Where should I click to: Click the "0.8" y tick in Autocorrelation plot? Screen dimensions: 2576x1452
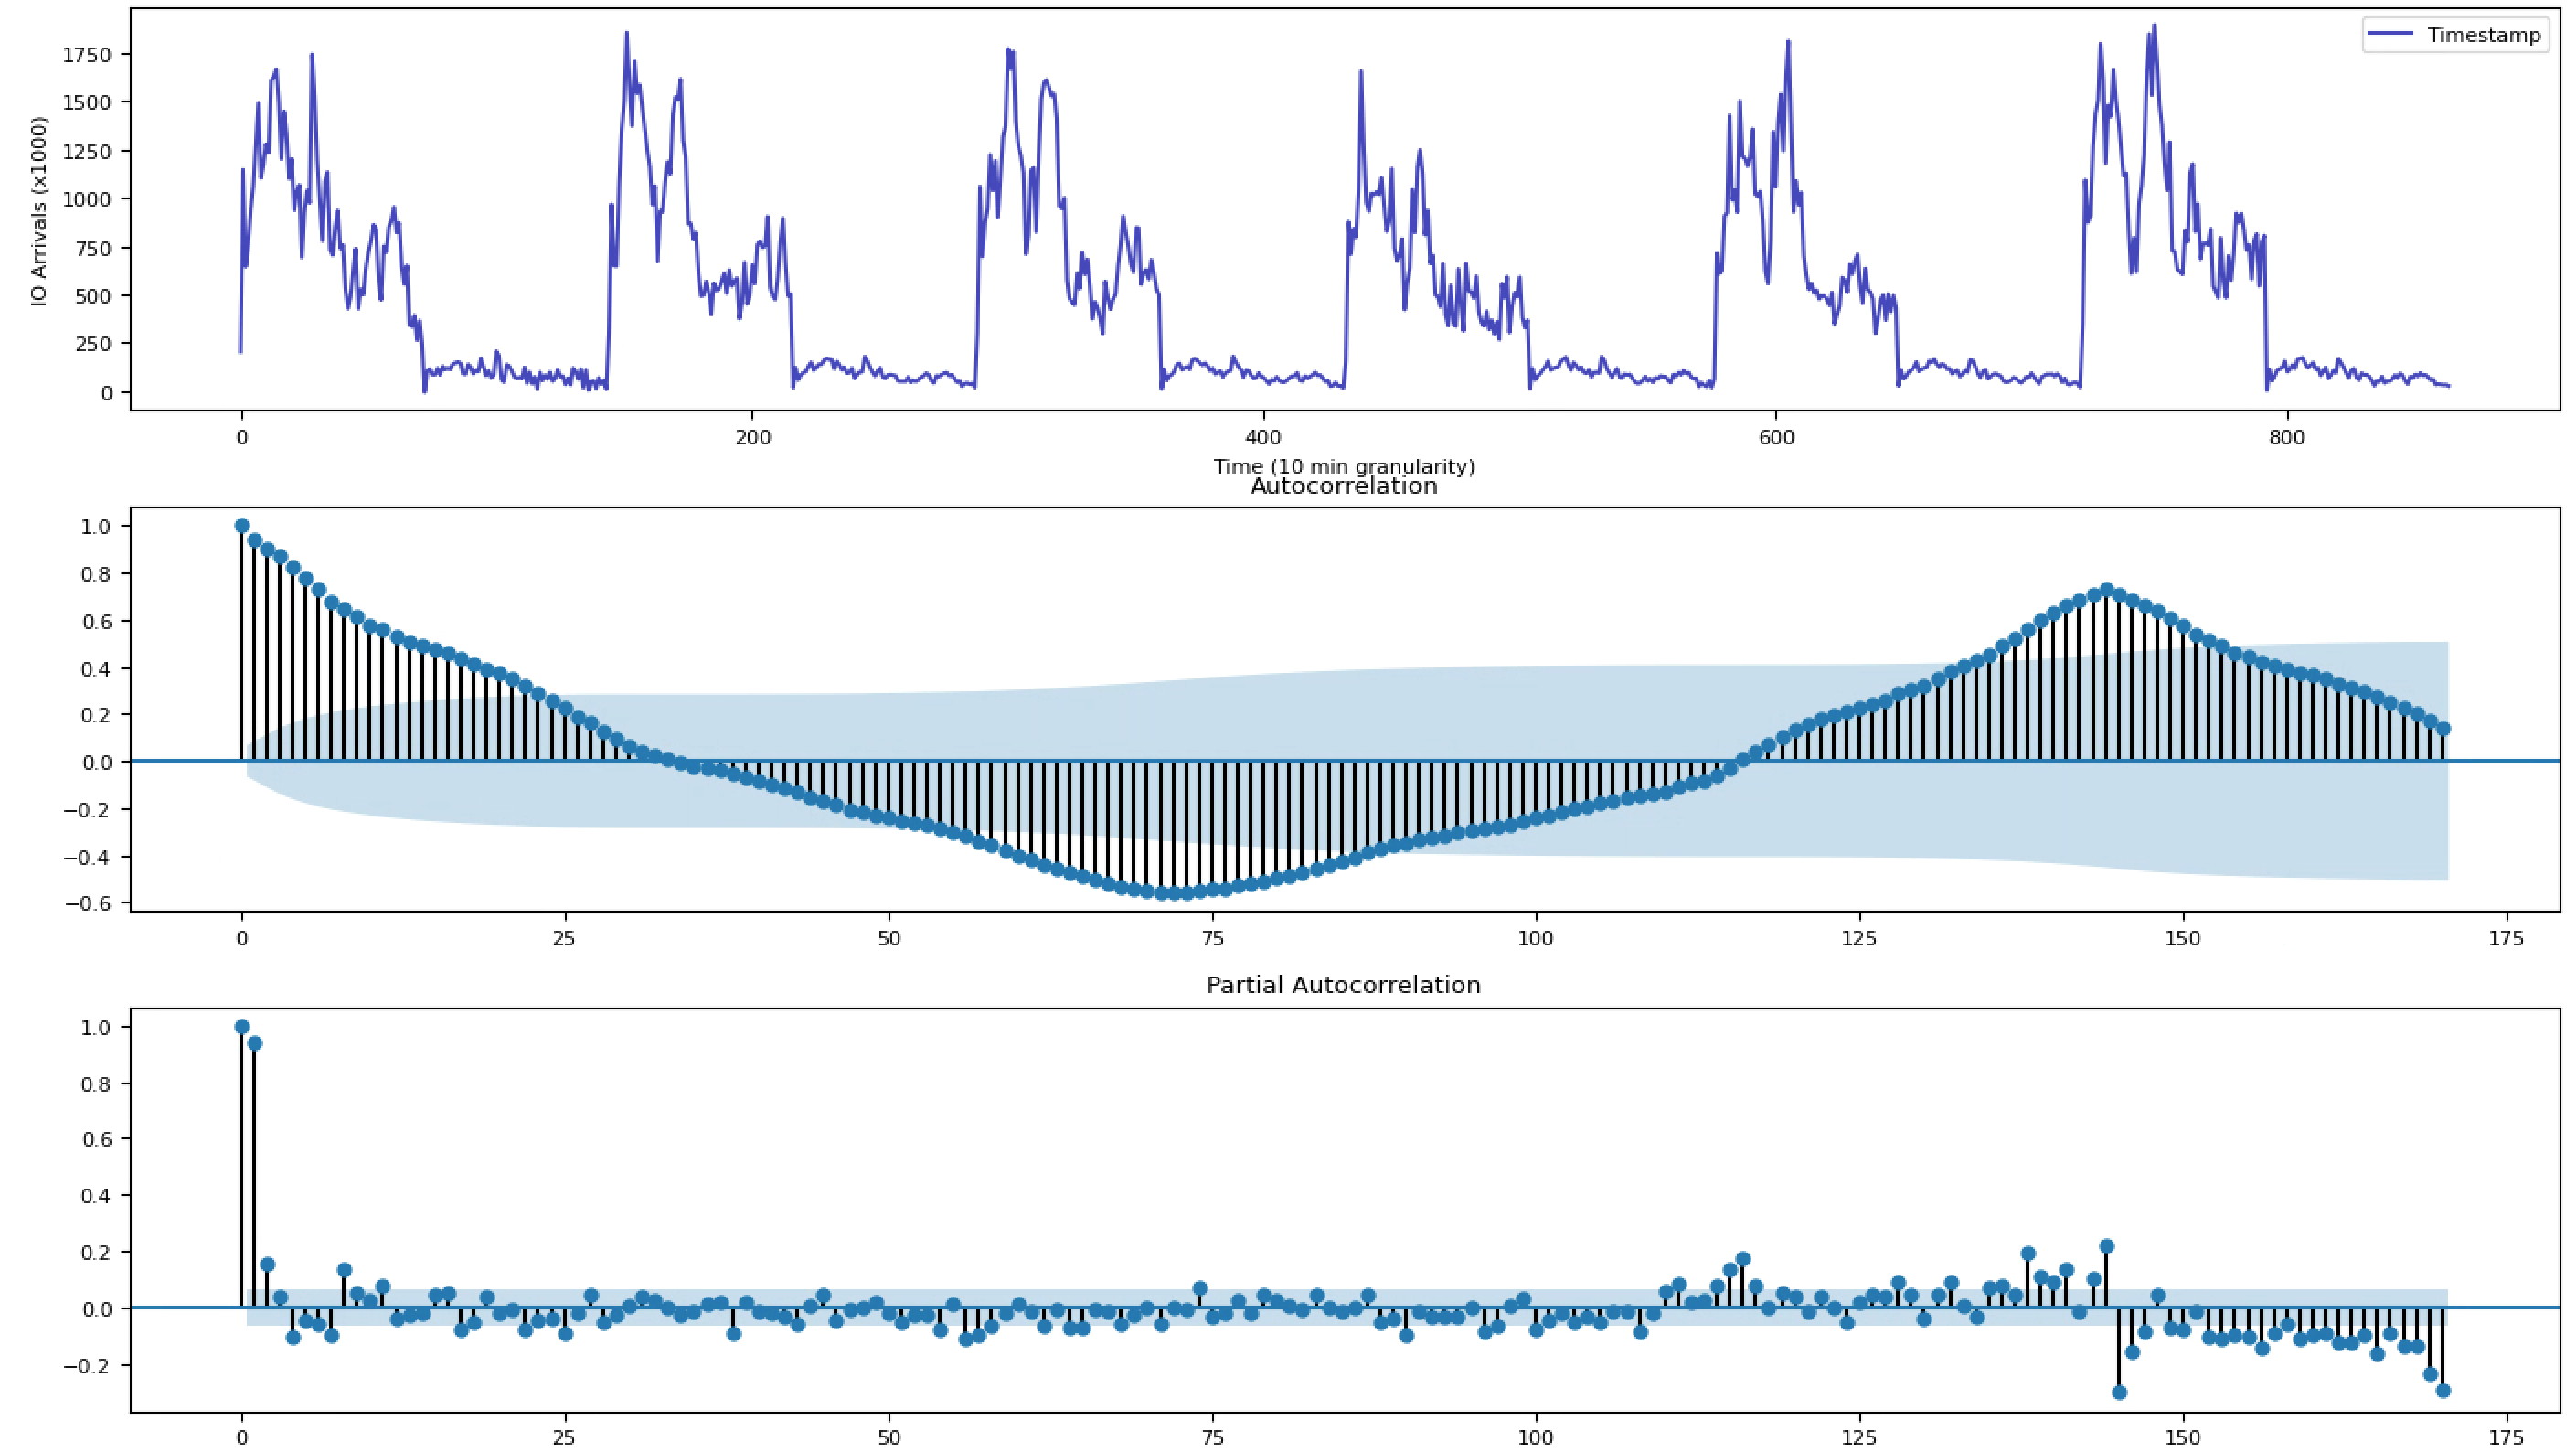(x=94, y=574)
